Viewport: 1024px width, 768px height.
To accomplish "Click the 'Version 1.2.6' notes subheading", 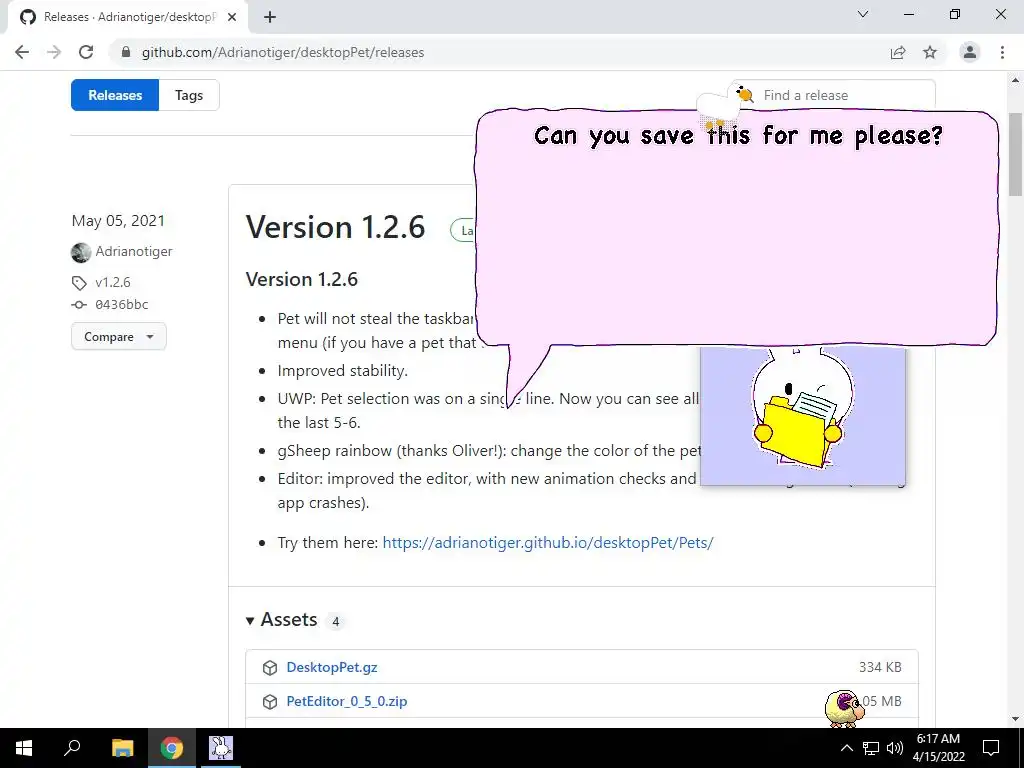I will (302, 280).
